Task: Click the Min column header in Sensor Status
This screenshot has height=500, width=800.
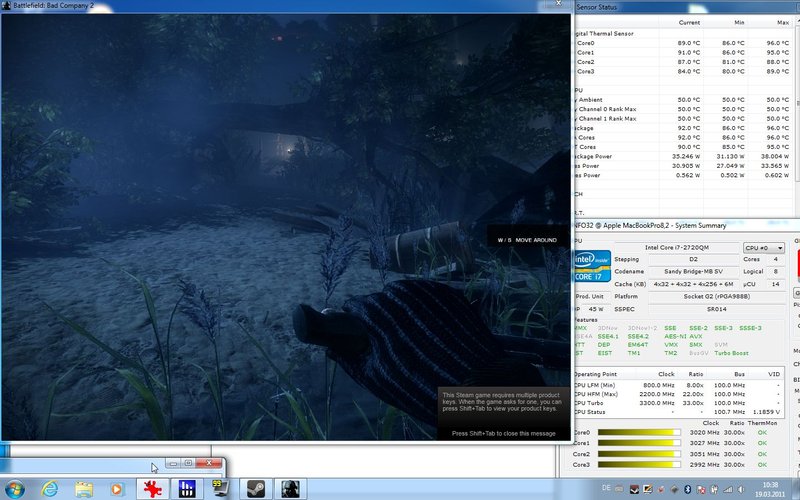Action: (726, 22)
